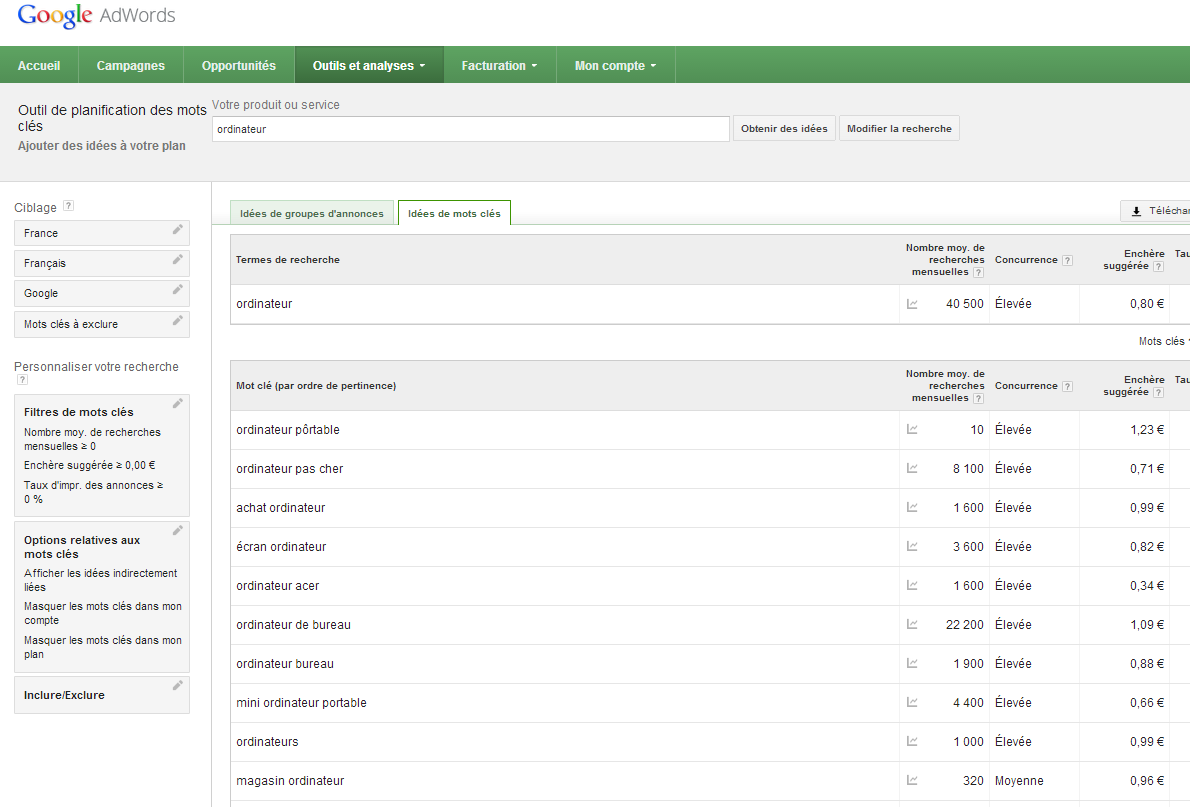
Task: Switch to Idées de groupes d'annonces tab
Action: pyautogui.click(x=312, y=214)
